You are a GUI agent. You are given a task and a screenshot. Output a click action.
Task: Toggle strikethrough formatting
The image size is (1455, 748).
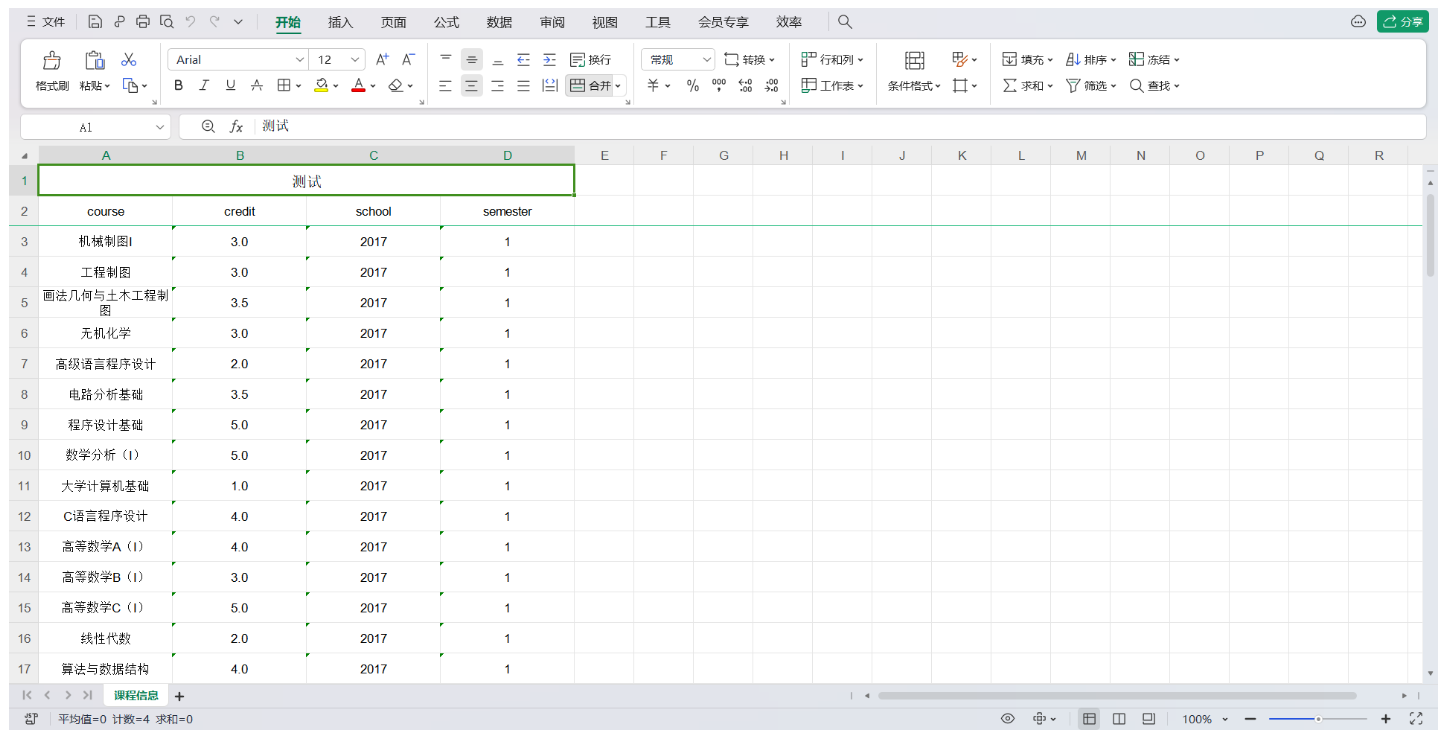[257, 86]
